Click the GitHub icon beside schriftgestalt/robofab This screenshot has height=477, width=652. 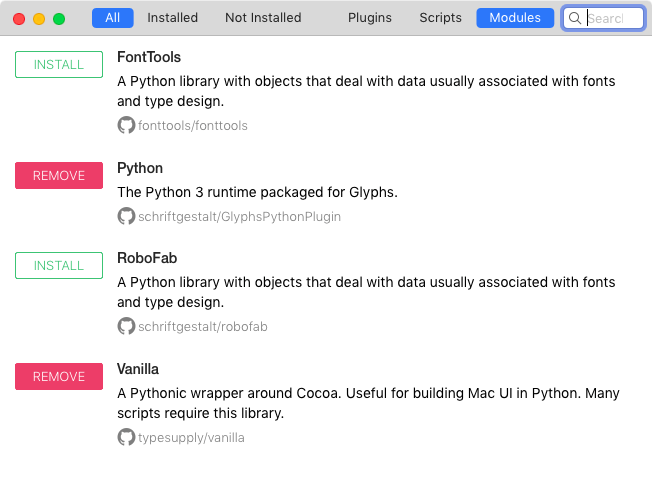point(126,326)
